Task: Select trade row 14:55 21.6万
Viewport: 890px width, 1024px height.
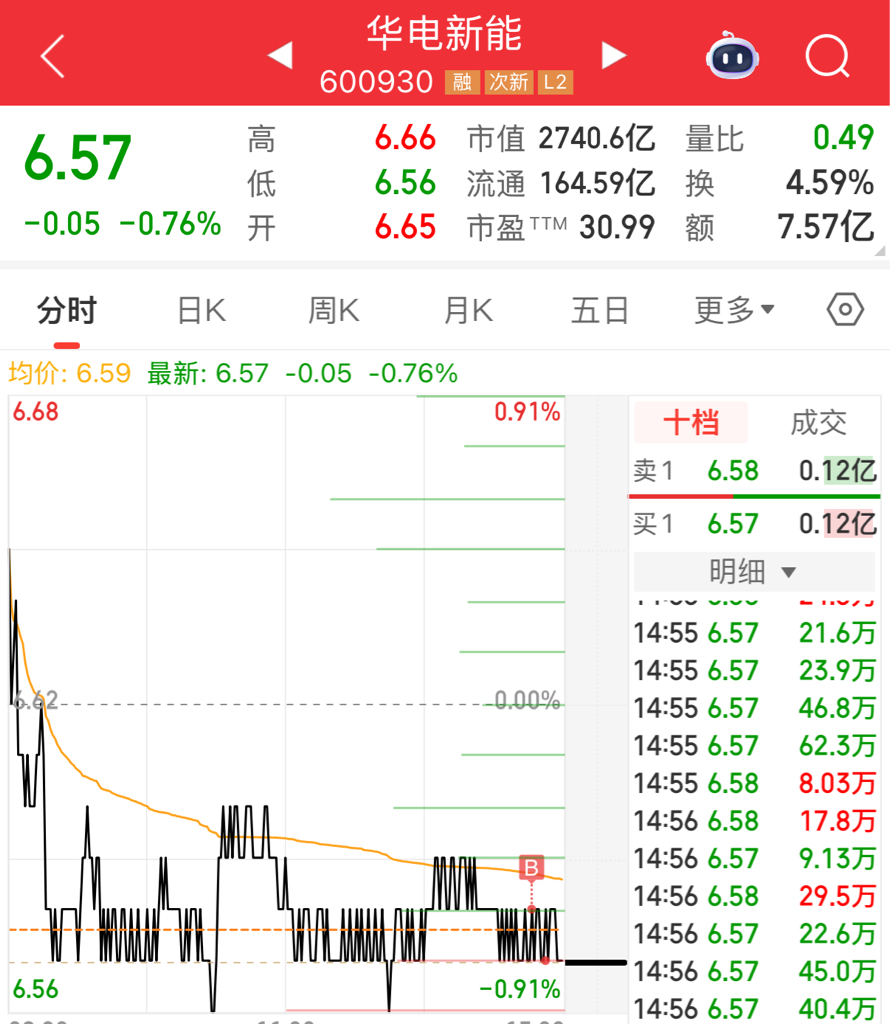Action: click(754, 633)
